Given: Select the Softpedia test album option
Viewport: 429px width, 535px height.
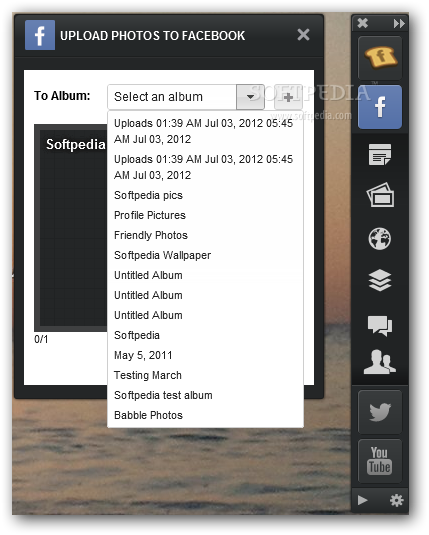Looking at the screenshot, I should [205, 395].
